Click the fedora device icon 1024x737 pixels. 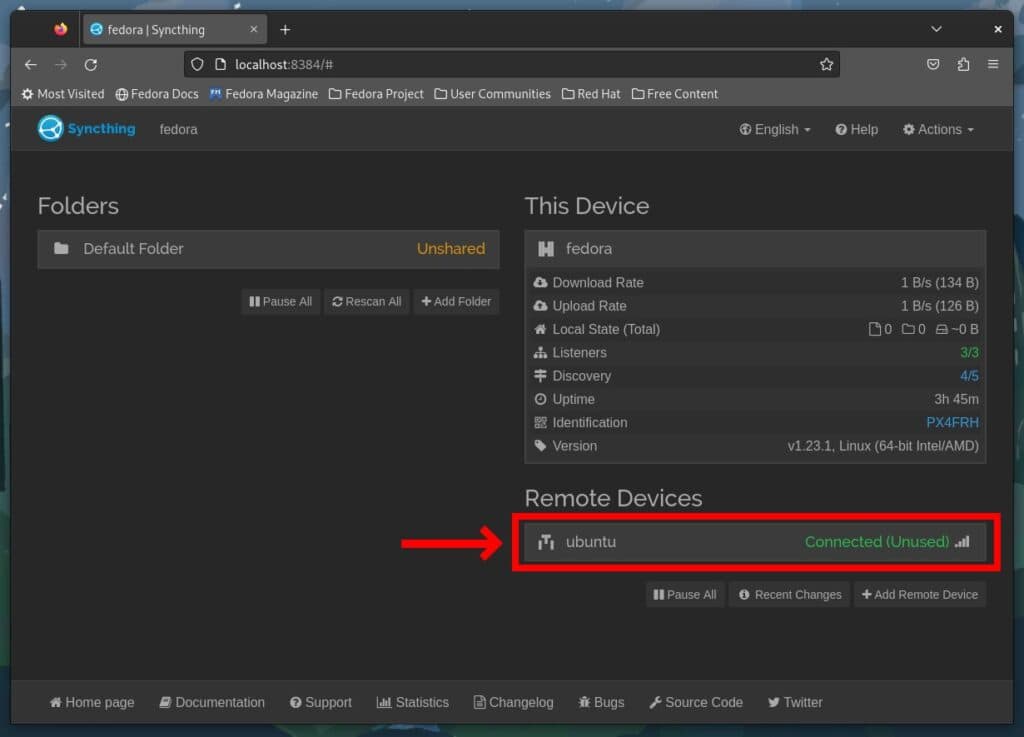[546, 249]
